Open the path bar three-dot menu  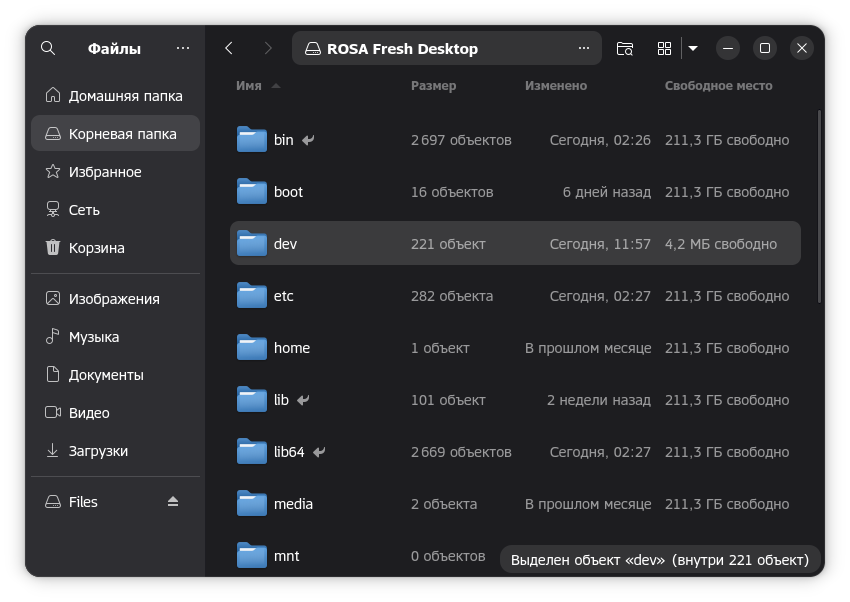584,48
